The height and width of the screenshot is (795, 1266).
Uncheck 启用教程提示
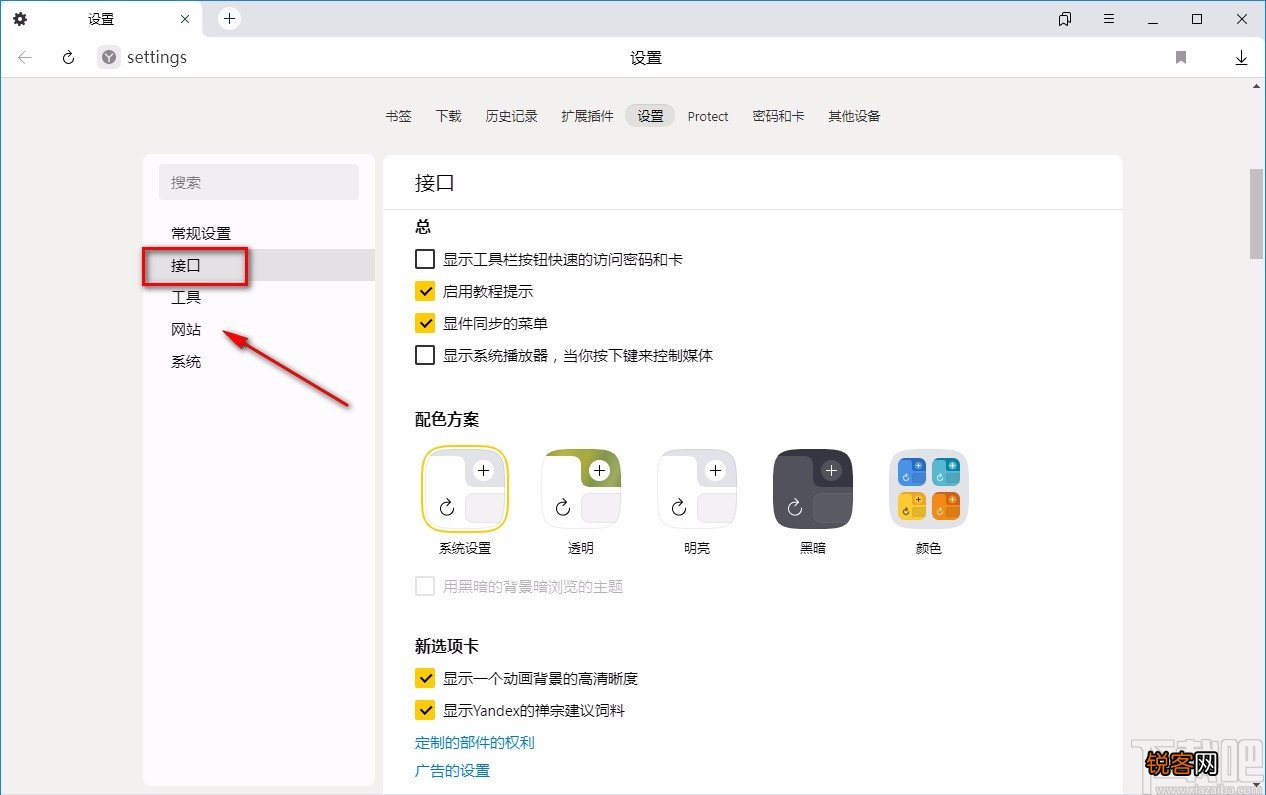(425, 291)
